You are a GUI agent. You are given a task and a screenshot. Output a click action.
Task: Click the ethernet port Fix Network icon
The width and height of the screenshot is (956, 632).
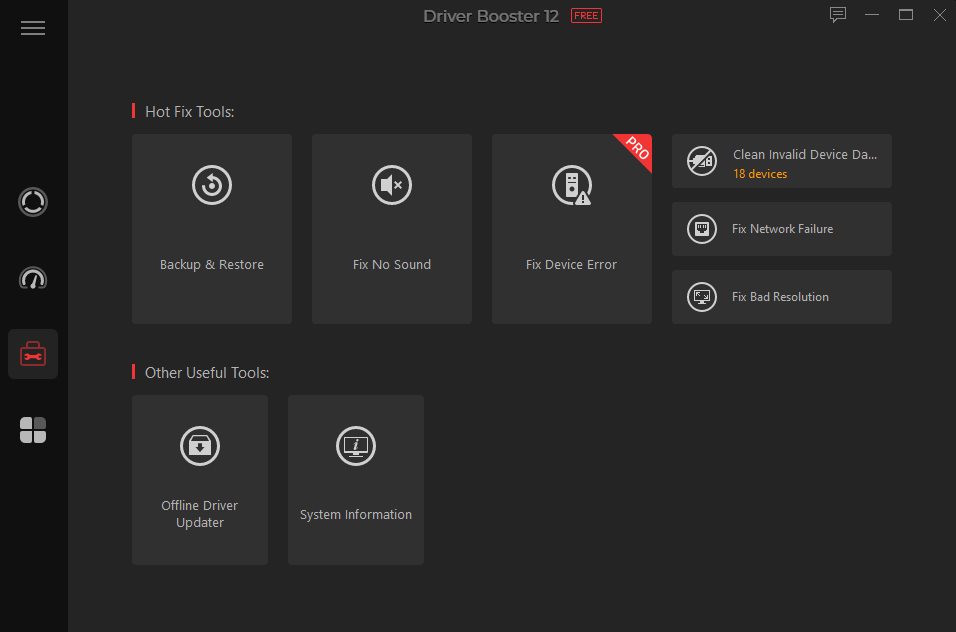coord(701,229)
